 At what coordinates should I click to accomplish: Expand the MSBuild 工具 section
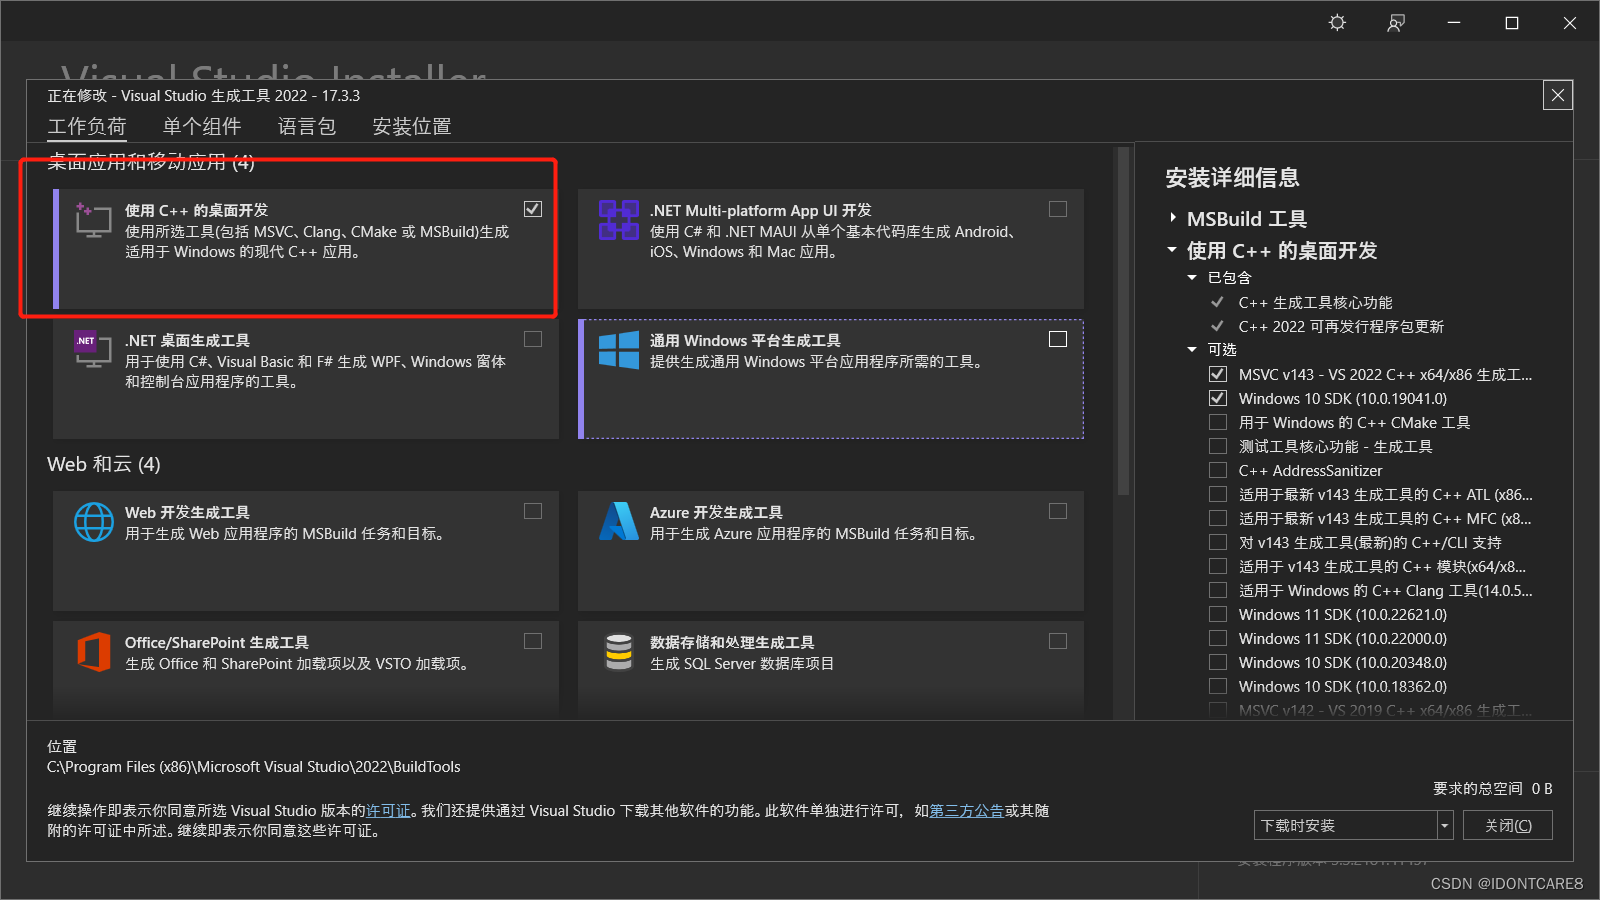[x=1171, y=218]
